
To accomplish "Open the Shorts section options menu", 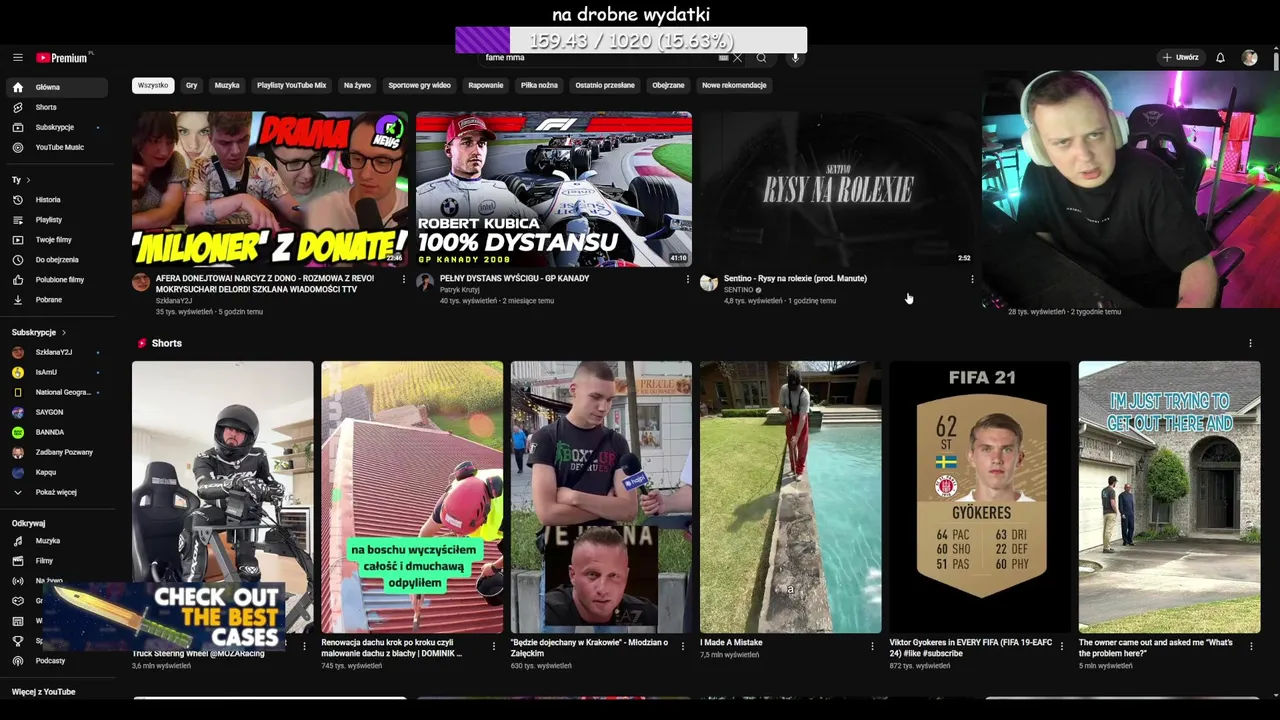I will 1250,343.
